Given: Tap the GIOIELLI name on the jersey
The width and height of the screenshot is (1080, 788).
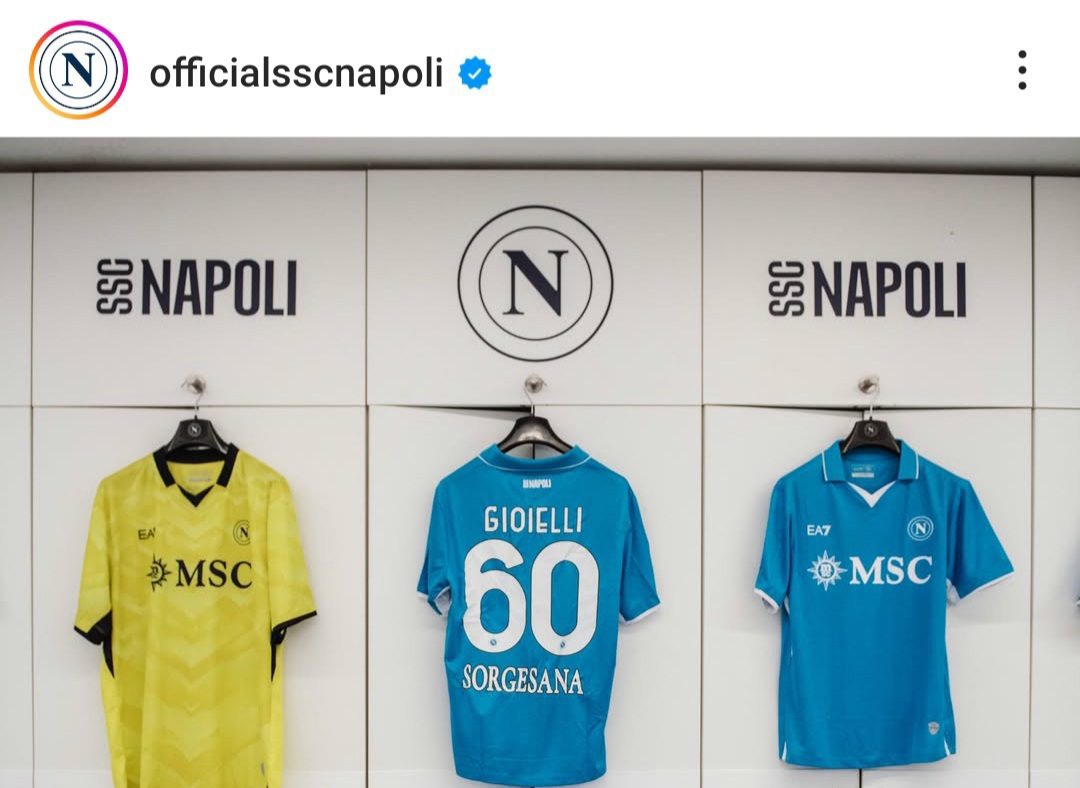Looking at the screenshot, I should tap(533, 520).
